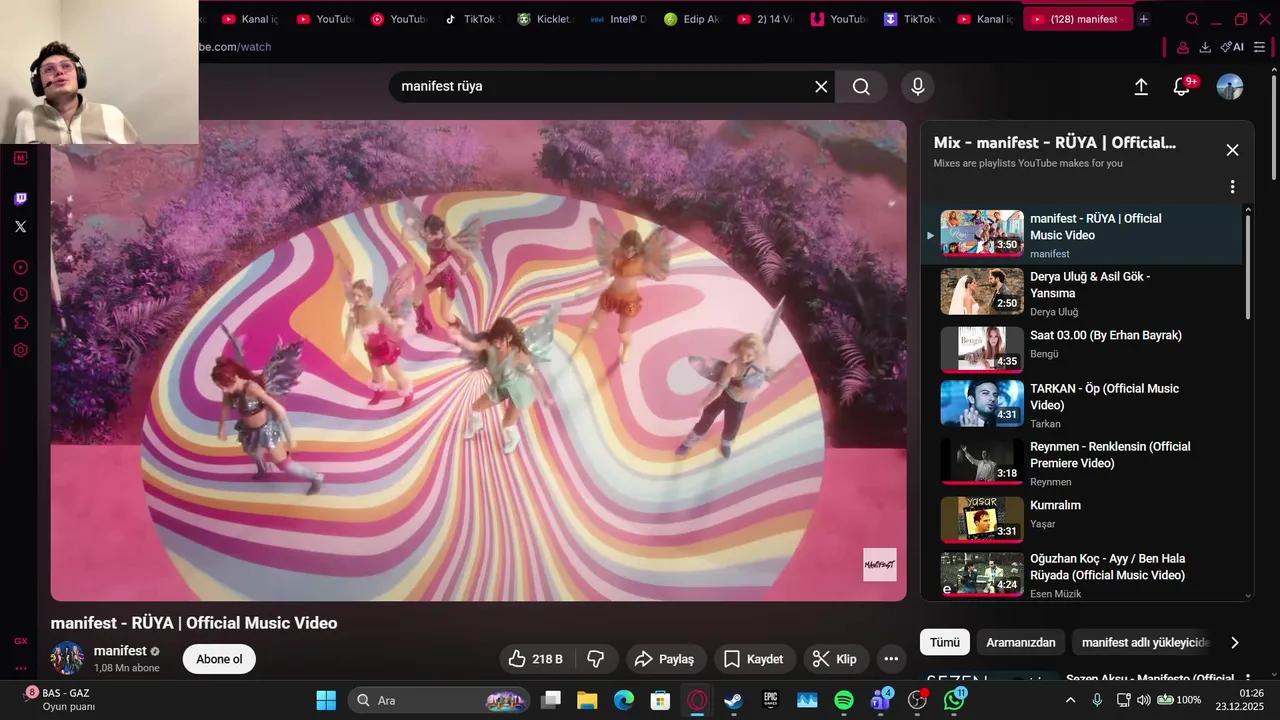Screen dimensions: 1280x720
Task: Dislike the video with thumbs down
Action: pyautogui.click(x=596, y=659)
